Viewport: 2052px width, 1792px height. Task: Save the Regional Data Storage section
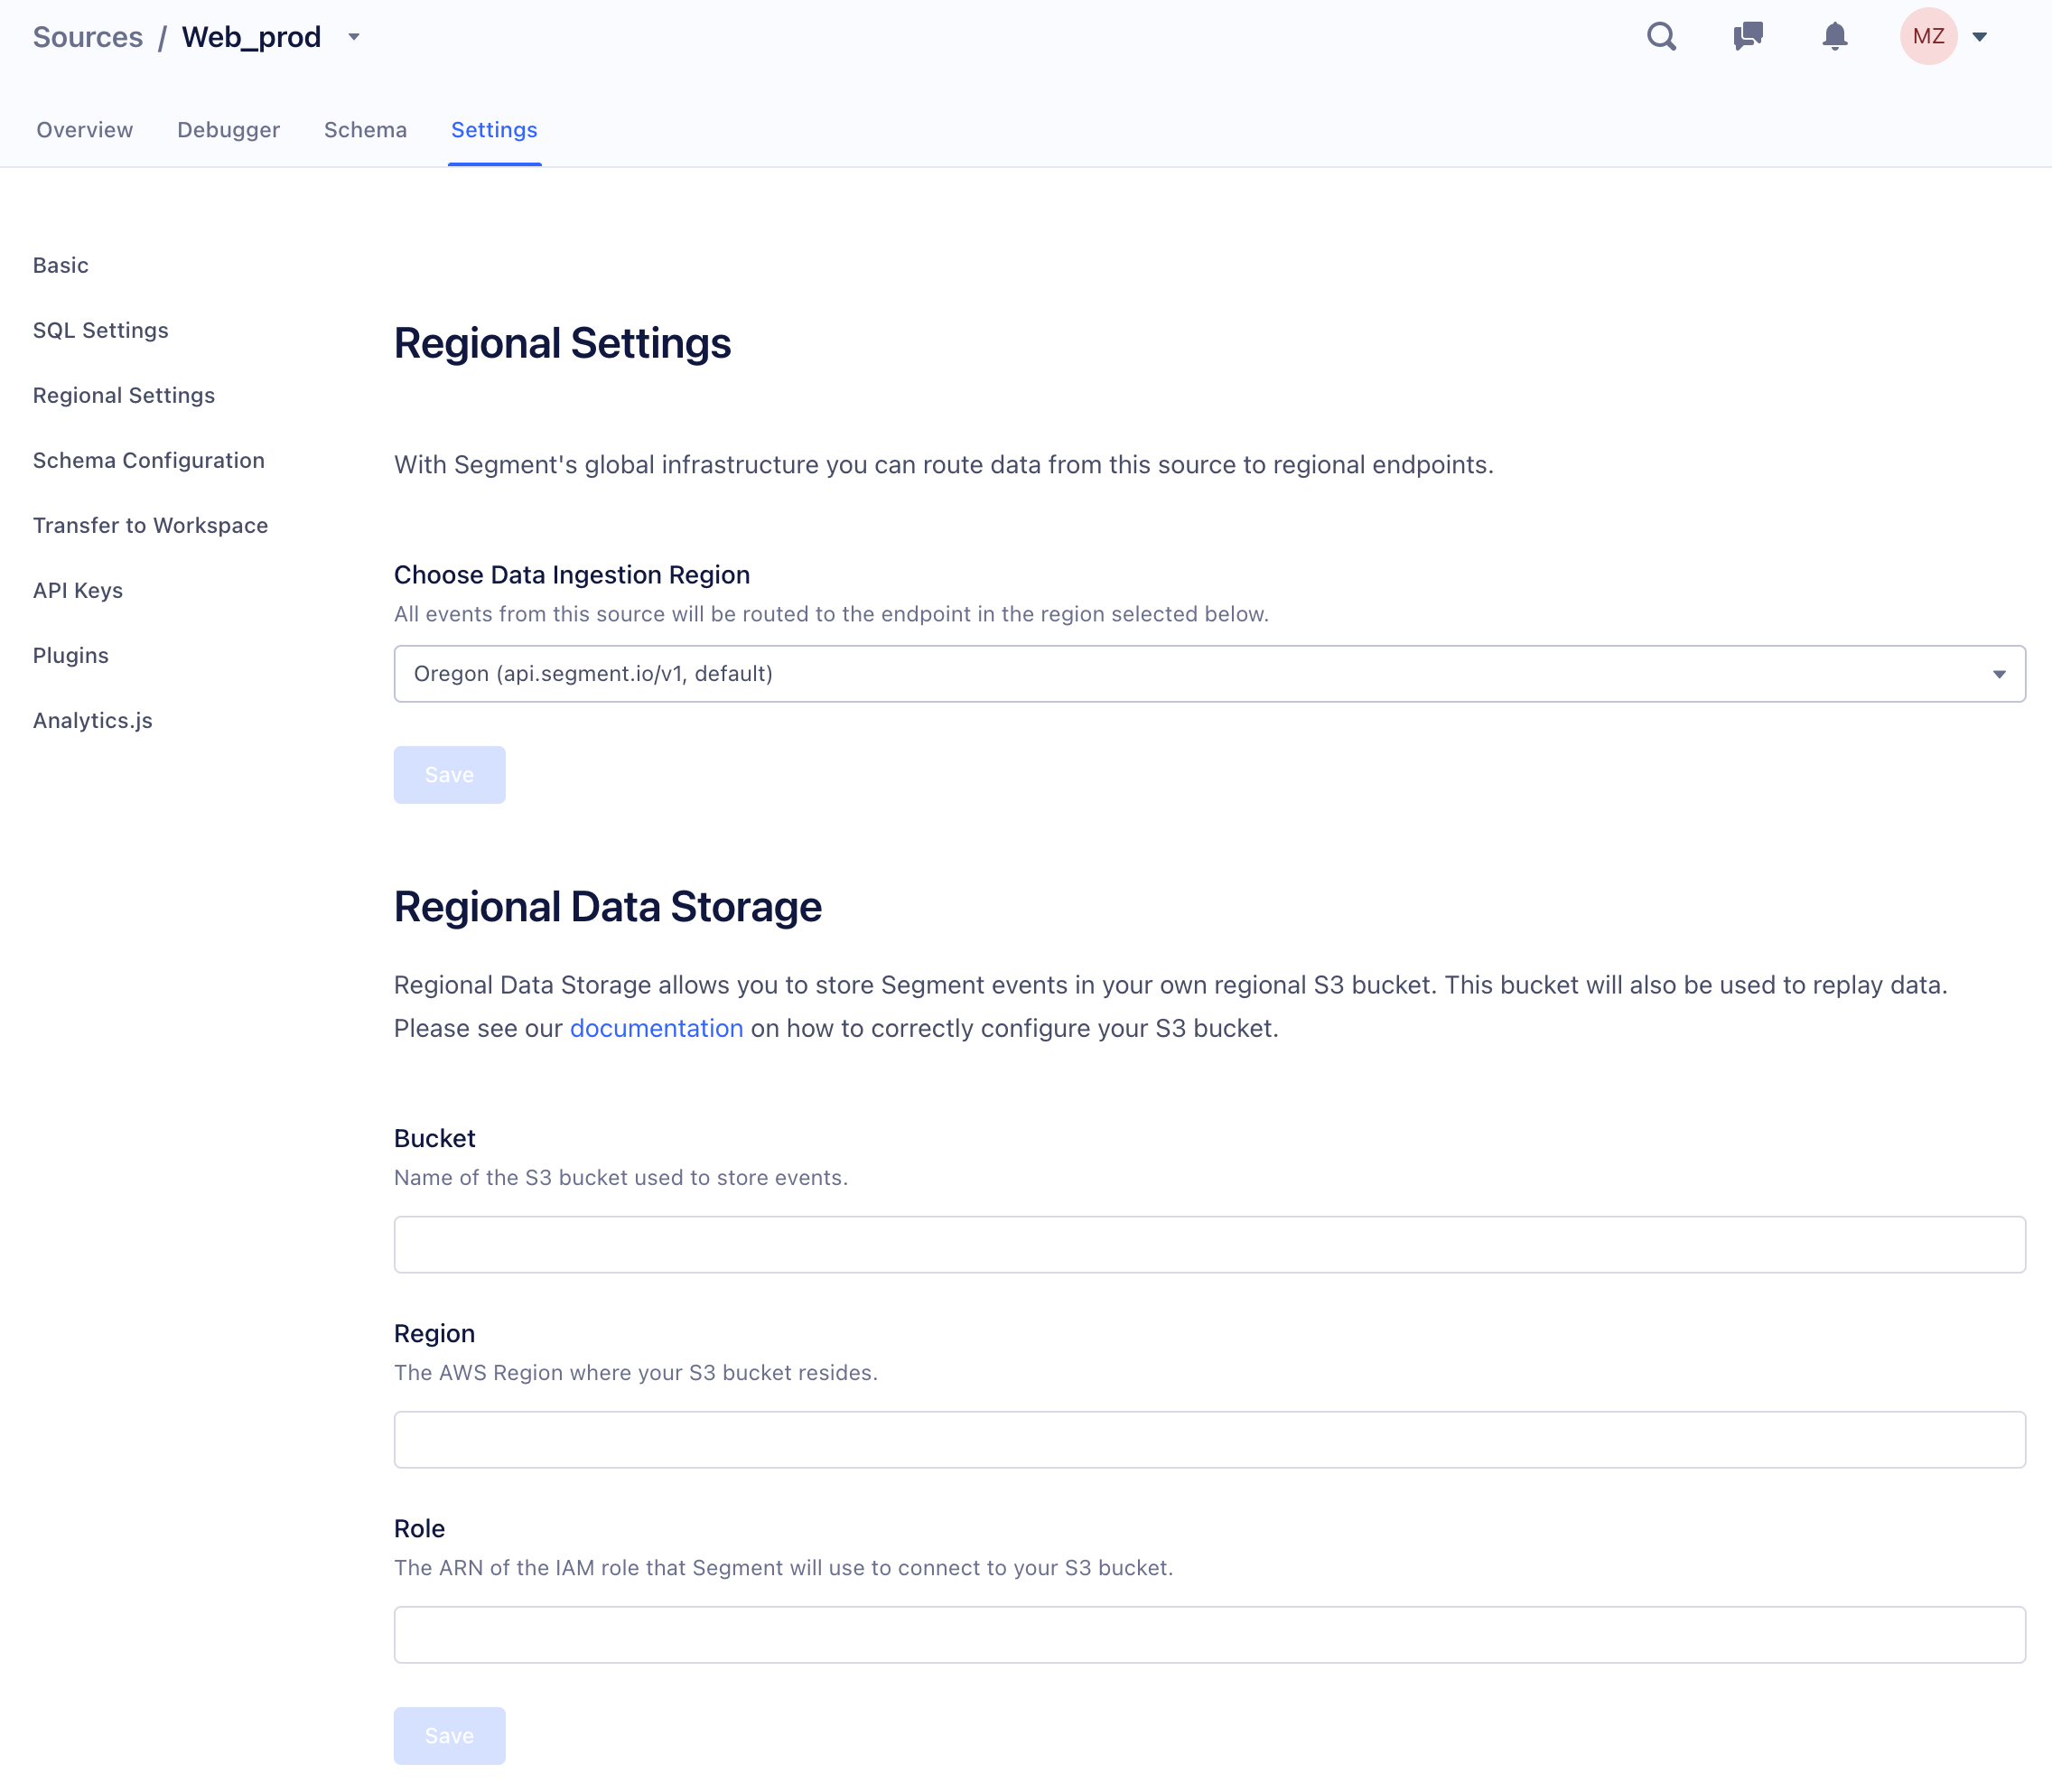[449, 1736]
